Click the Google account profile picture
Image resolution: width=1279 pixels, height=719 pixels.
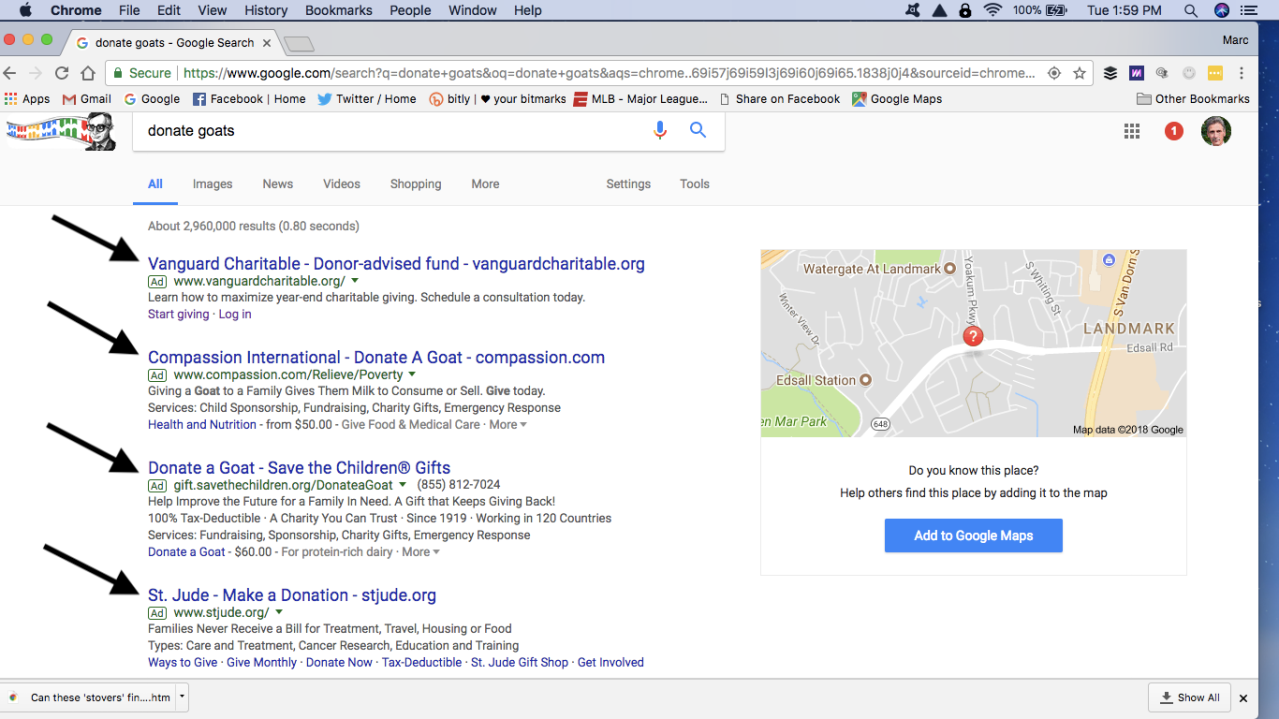pyautogui.click(x=1215, y=131)
